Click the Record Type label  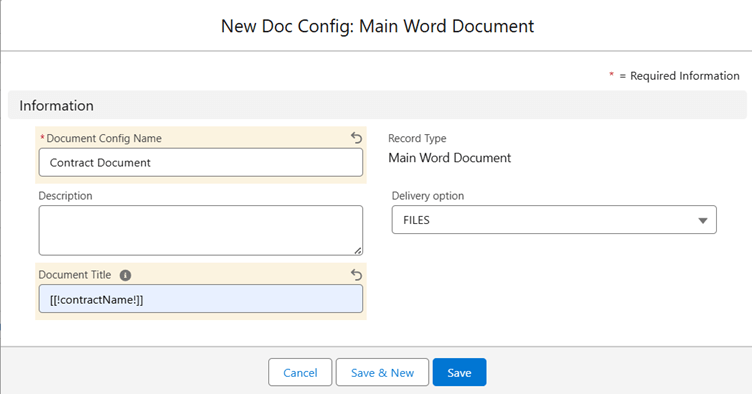(x=417, y=138)
